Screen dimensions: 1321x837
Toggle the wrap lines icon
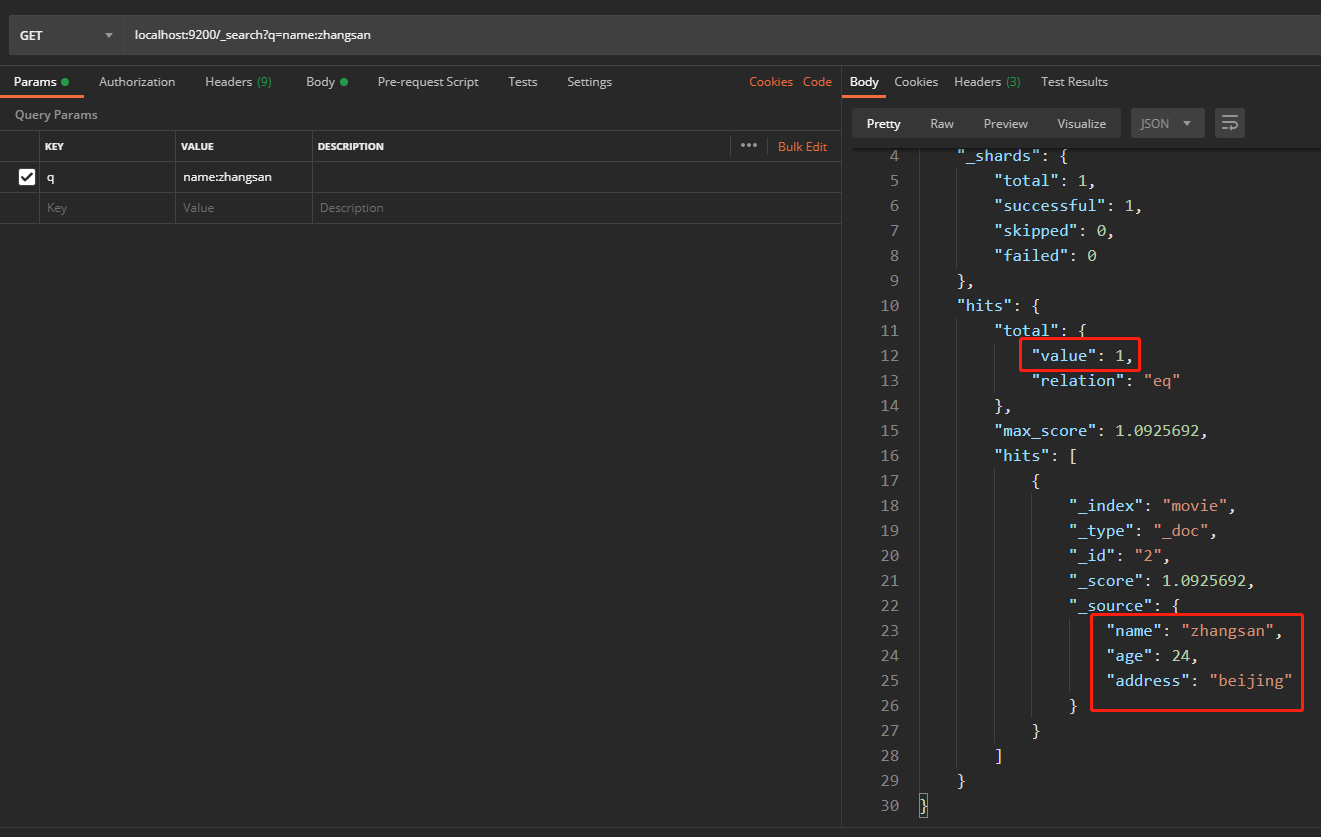[x=1230, y=124]
